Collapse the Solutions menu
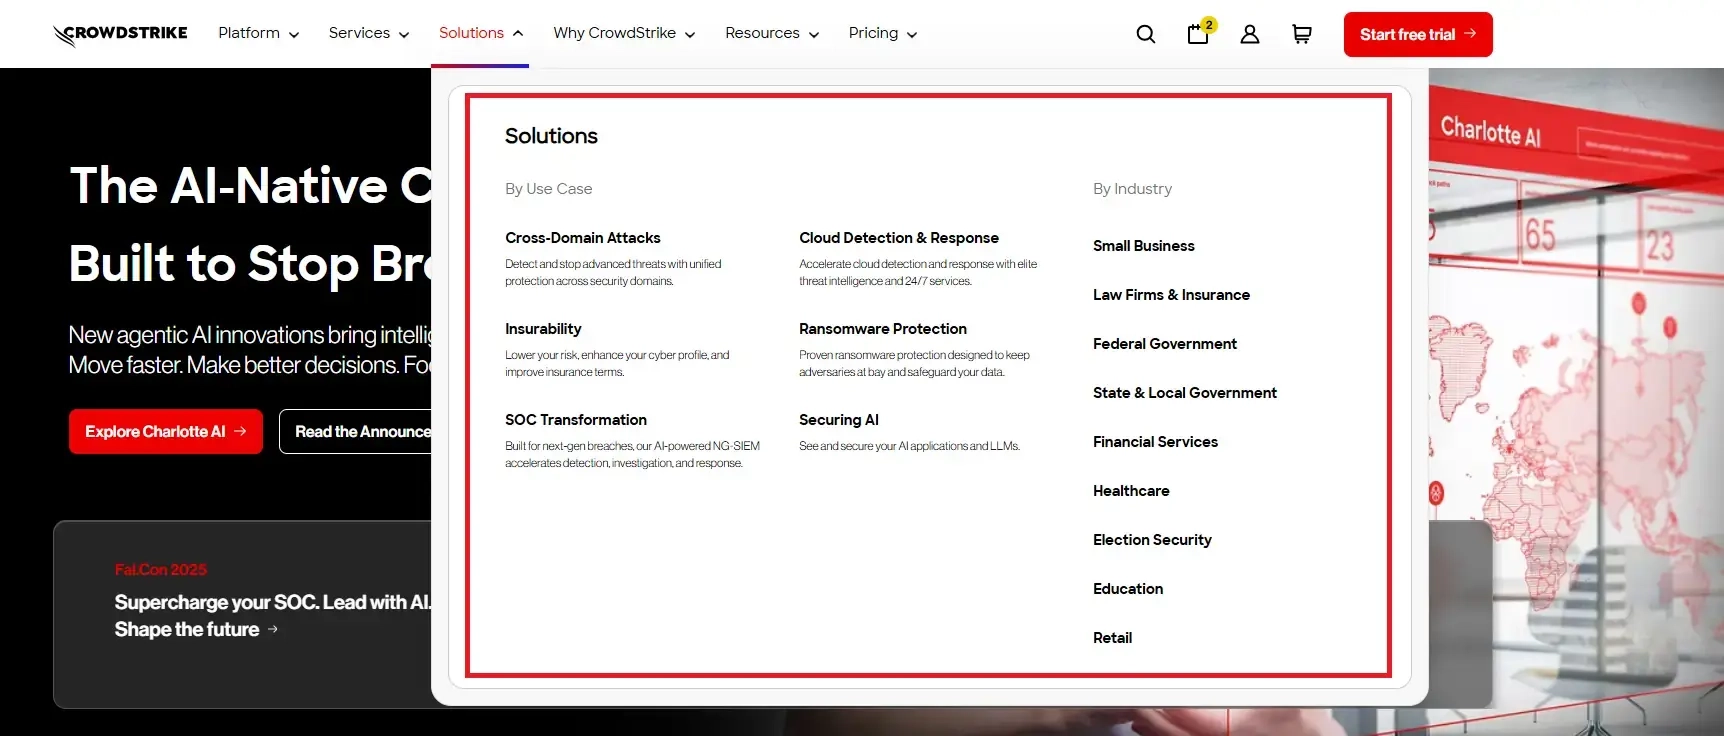The image size is (1724, 736). click(481, 33)
